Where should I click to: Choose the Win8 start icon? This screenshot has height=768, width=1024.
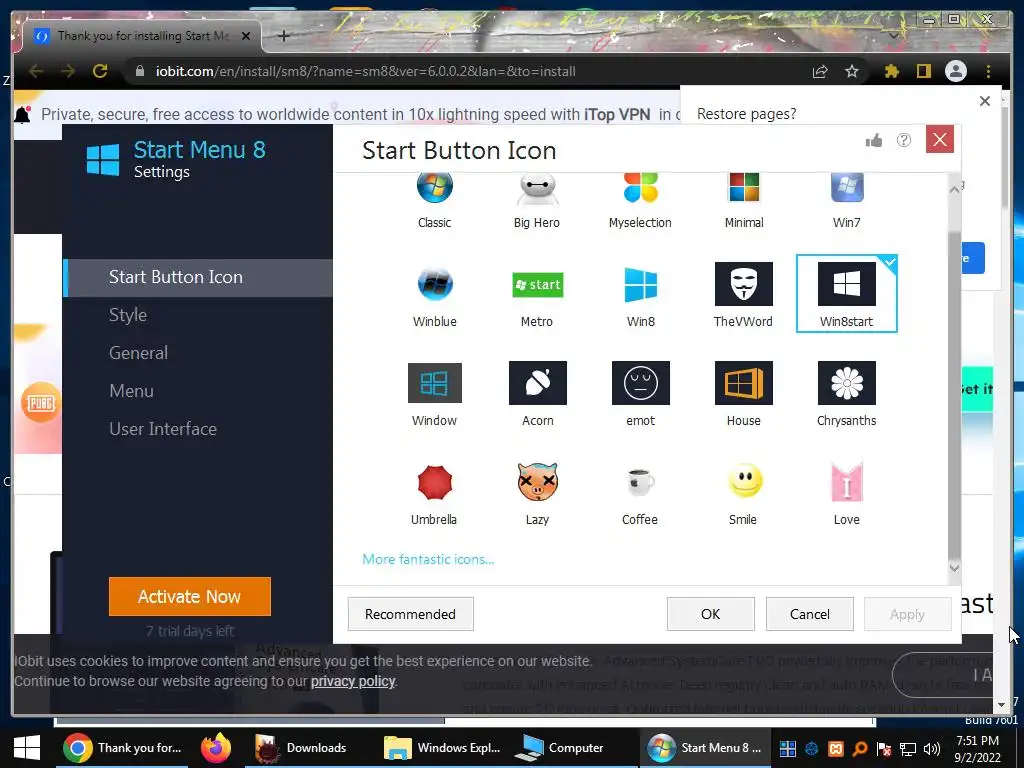pos(640,295)
